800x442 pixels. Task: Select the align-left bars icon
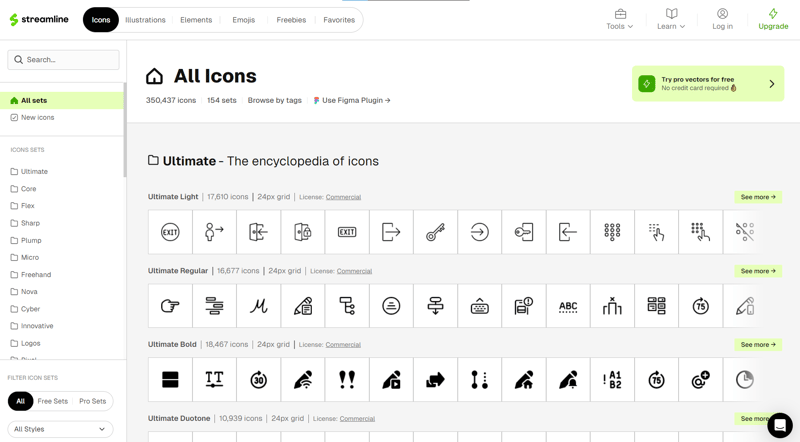pyautogui.click(x=214, y=306)
